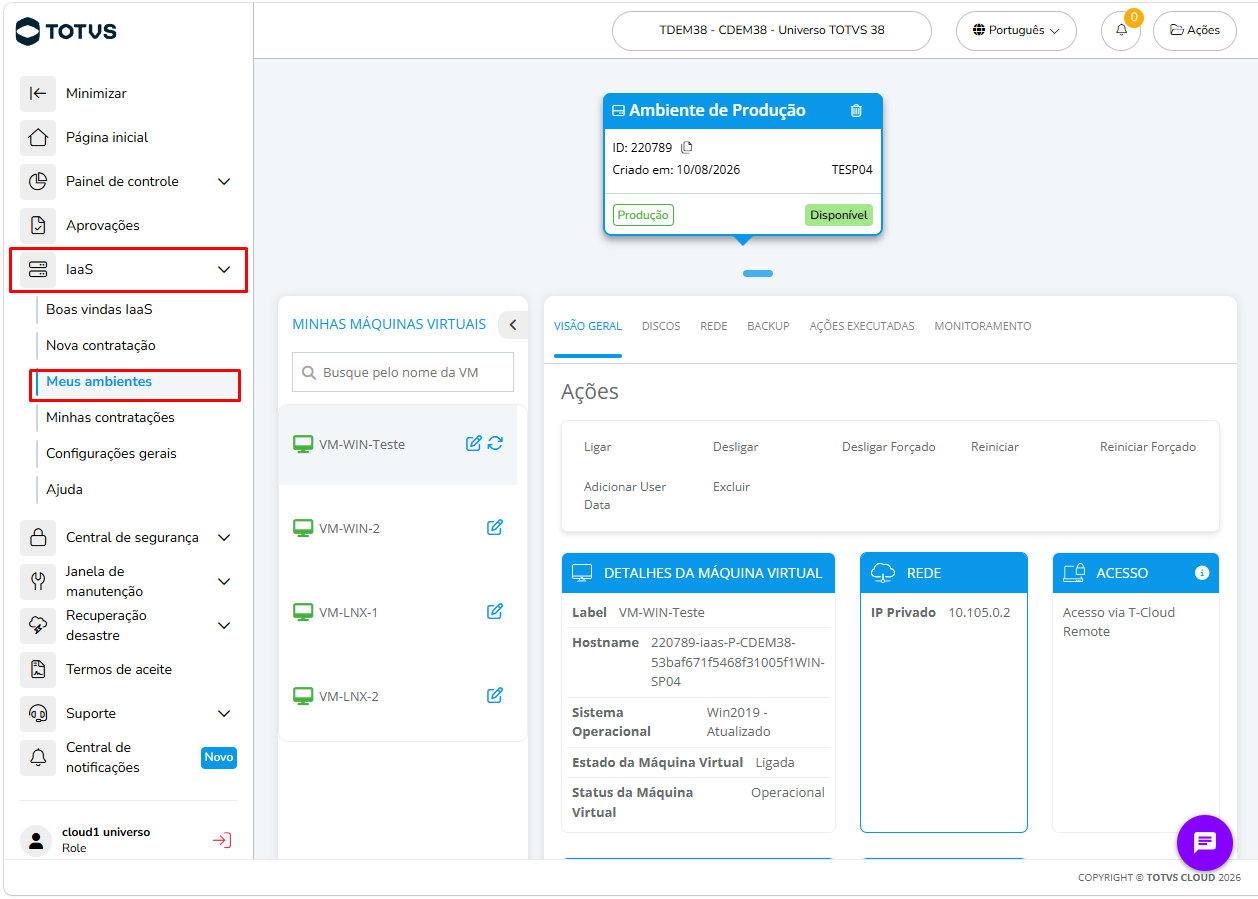Switch to the Rede tab
This screenshot has width=1258, height=899.
point(714,326)
